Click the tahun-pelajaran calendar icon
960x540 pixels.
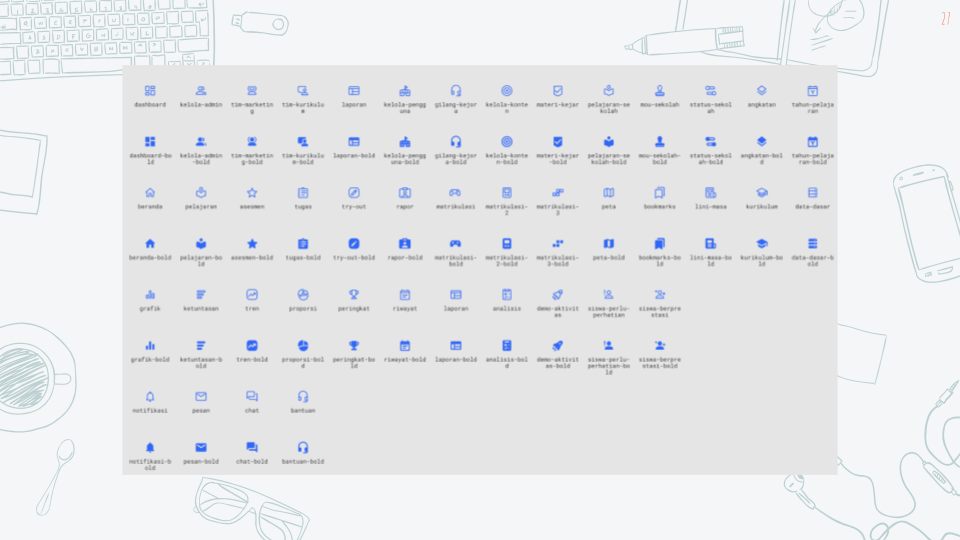[812, 91]
